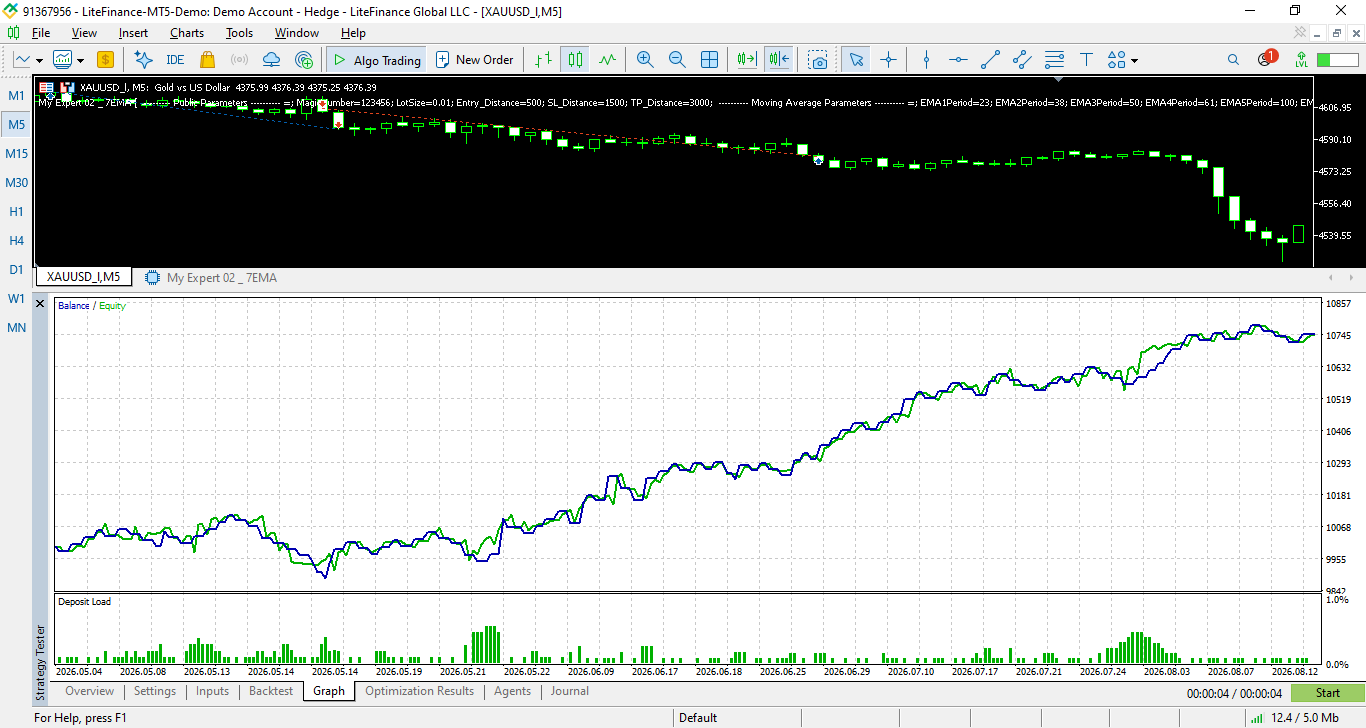Open the Overview tab in Strategy Tester
The image size is (1366, 728).
(90, 691)
